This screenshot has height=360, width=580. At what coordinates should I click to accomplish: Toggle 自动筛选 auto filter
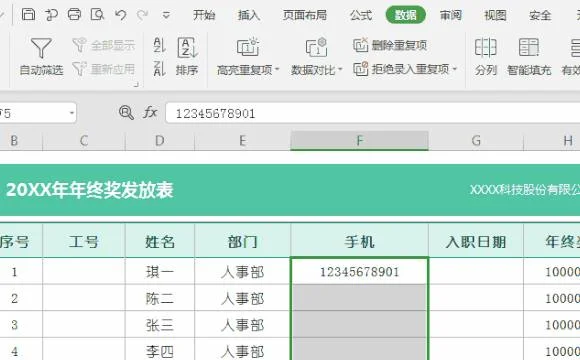[41, 56]
